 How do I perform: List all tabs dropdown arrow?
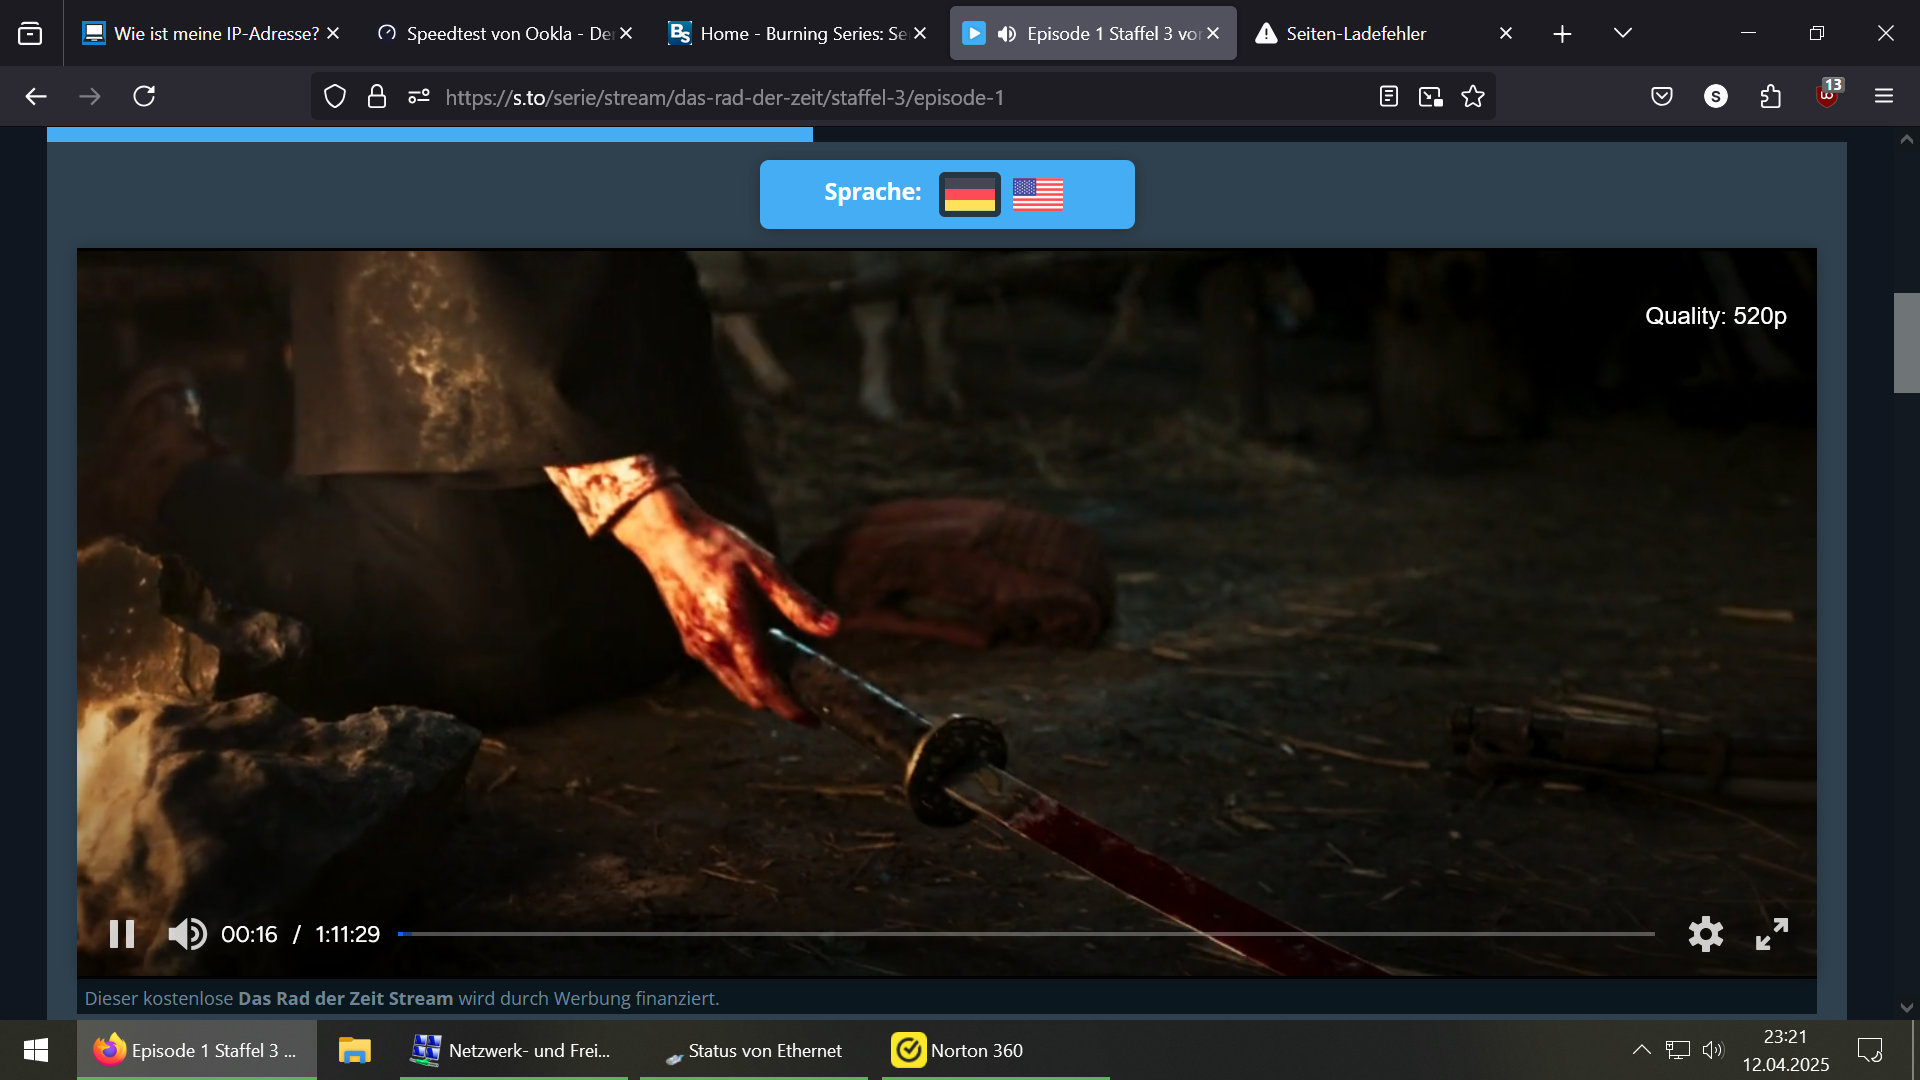tap(1623, 33)
